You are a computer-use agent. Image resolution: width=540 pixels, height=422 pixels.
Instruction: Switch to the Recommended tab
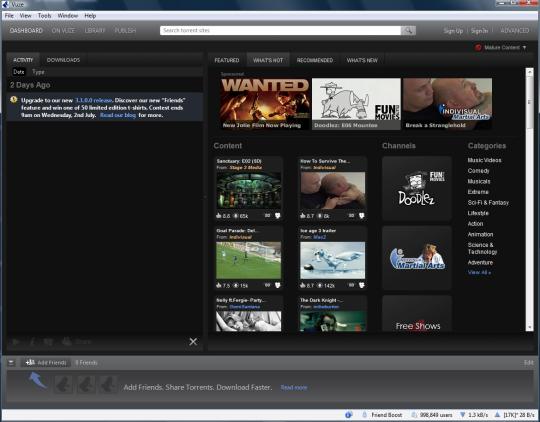315,60
